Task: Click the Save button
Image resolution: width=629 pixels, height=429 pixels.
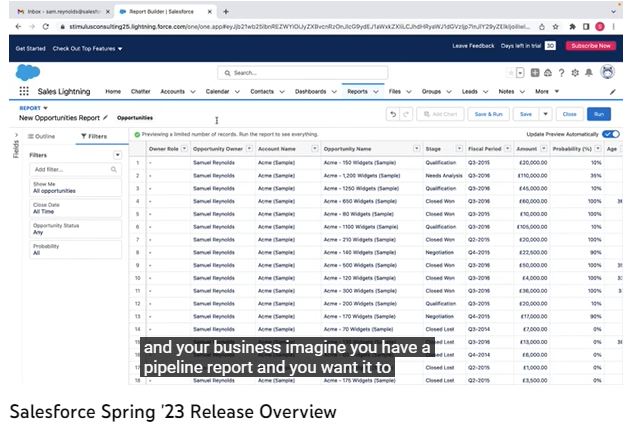Action: 526,114
